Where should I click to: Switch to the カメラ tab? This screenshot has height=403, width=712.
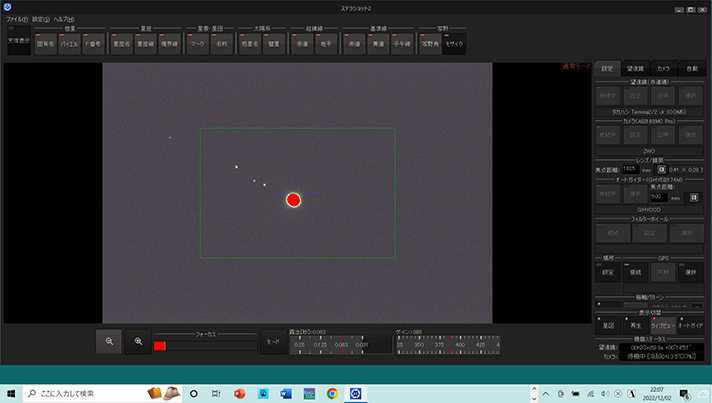click(x=663, y=69)
